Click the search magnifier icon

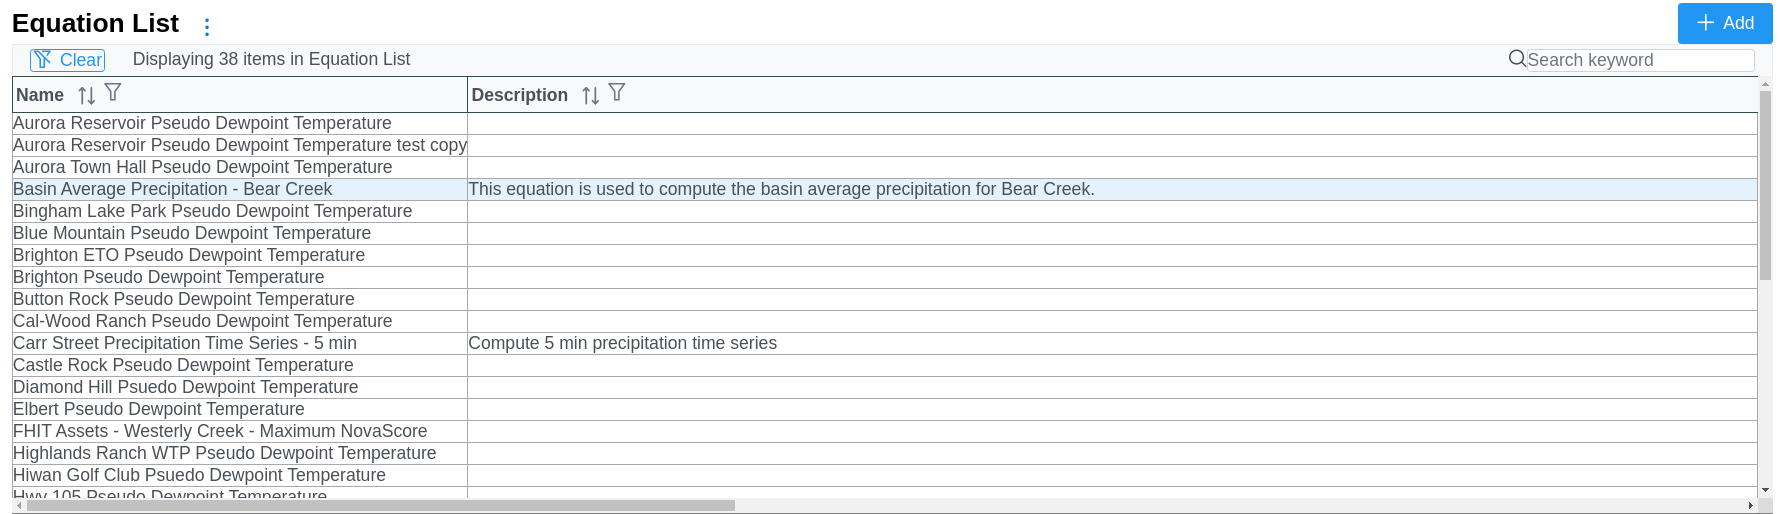point(1517,59)
